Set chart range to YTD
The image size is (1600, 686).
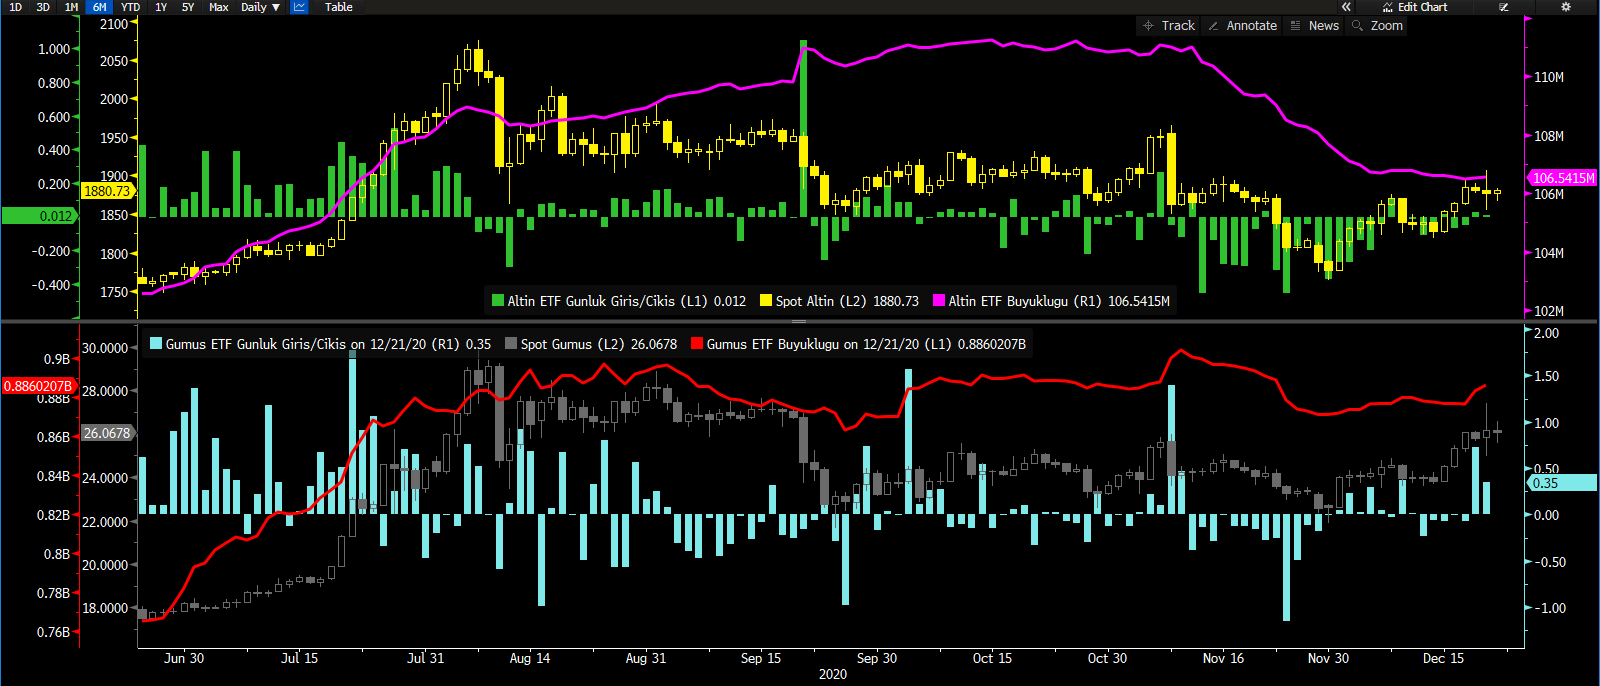point(130,7)
